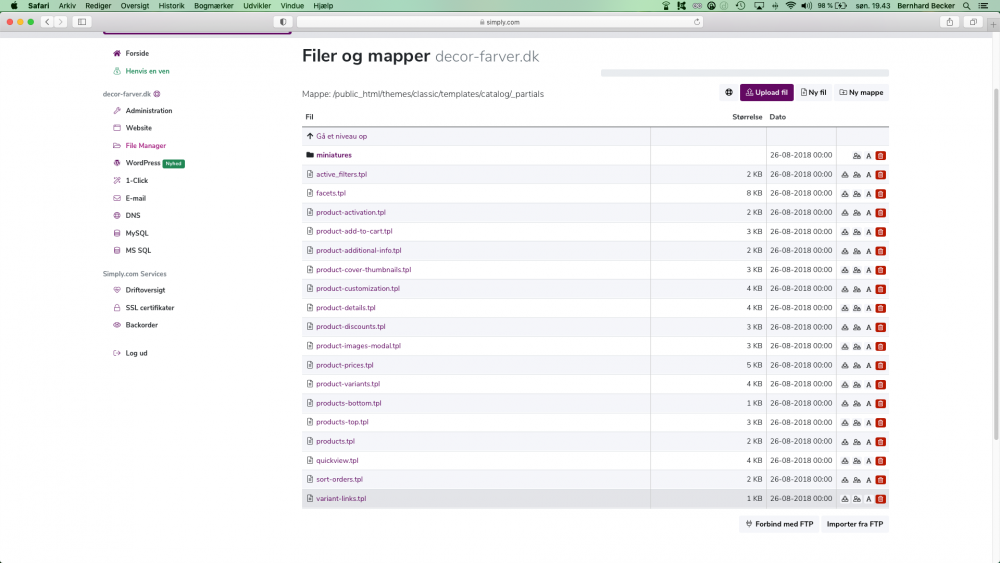The width and height of the screenshot is (1000, 563).
Task: Reload the simply.com page
Action: point(696,22)
